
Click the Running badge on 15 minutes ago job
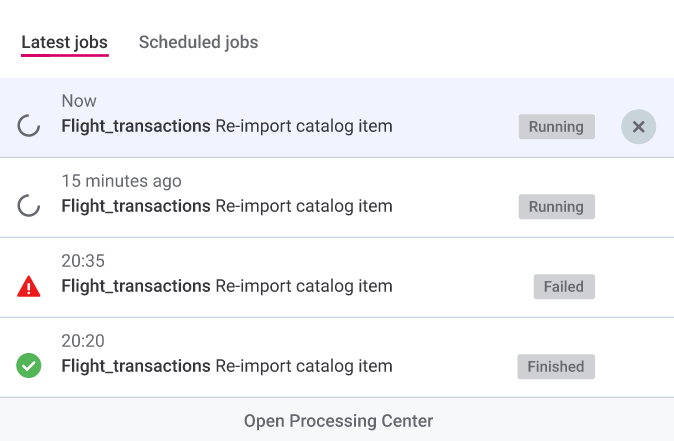click(556, 207)
